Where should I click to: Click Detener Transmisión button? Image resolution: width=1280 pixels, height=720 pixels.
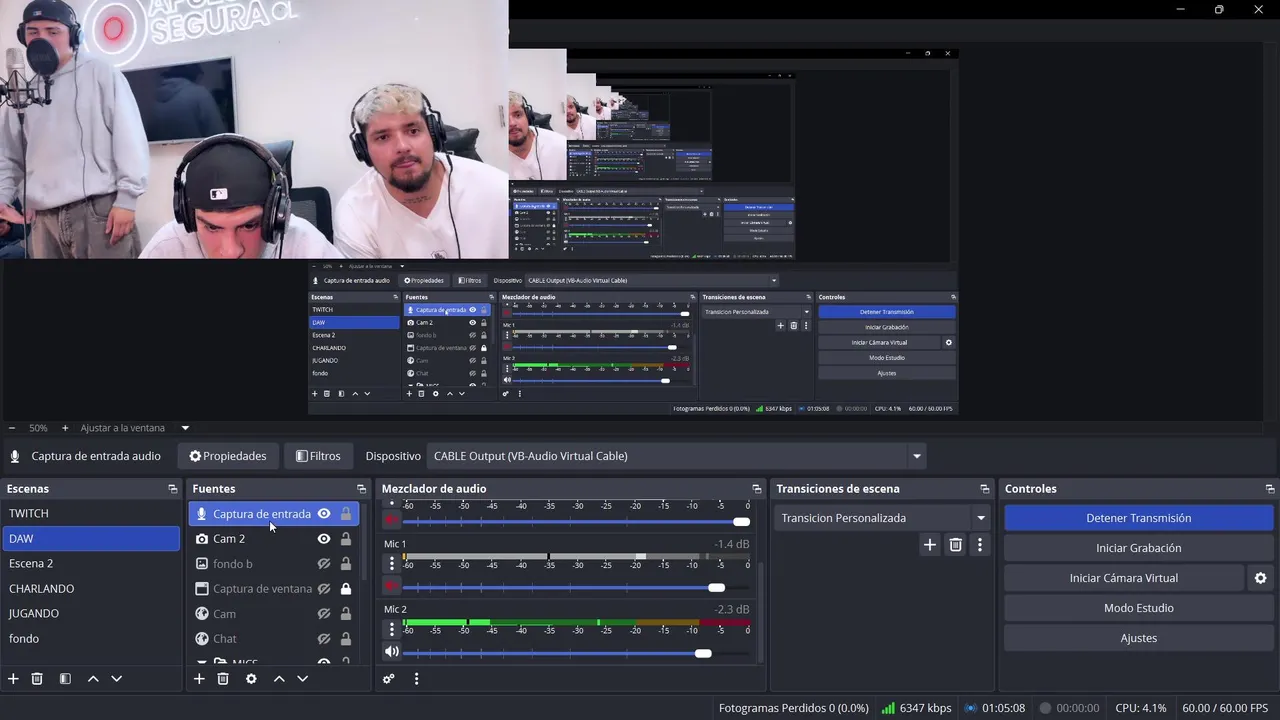(1138, 518)
